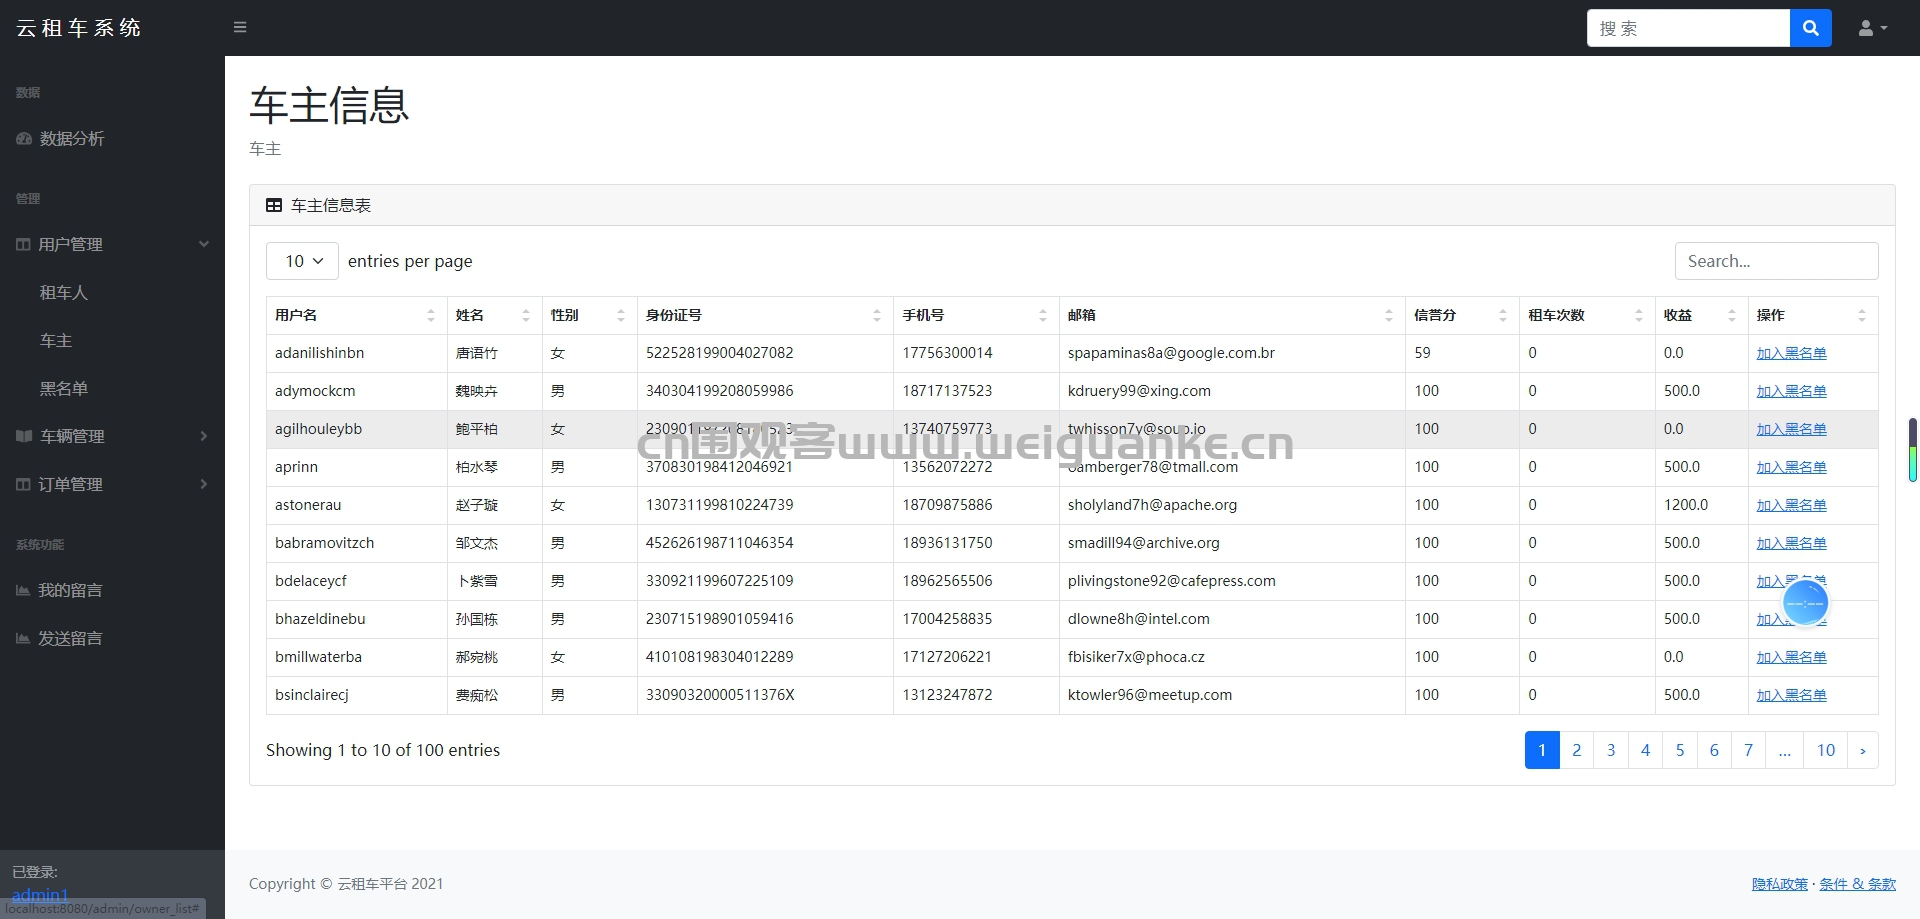Sort table by 信誉分 column
The width and height of the screenshot is (1920, 919).
point(1462,315)
